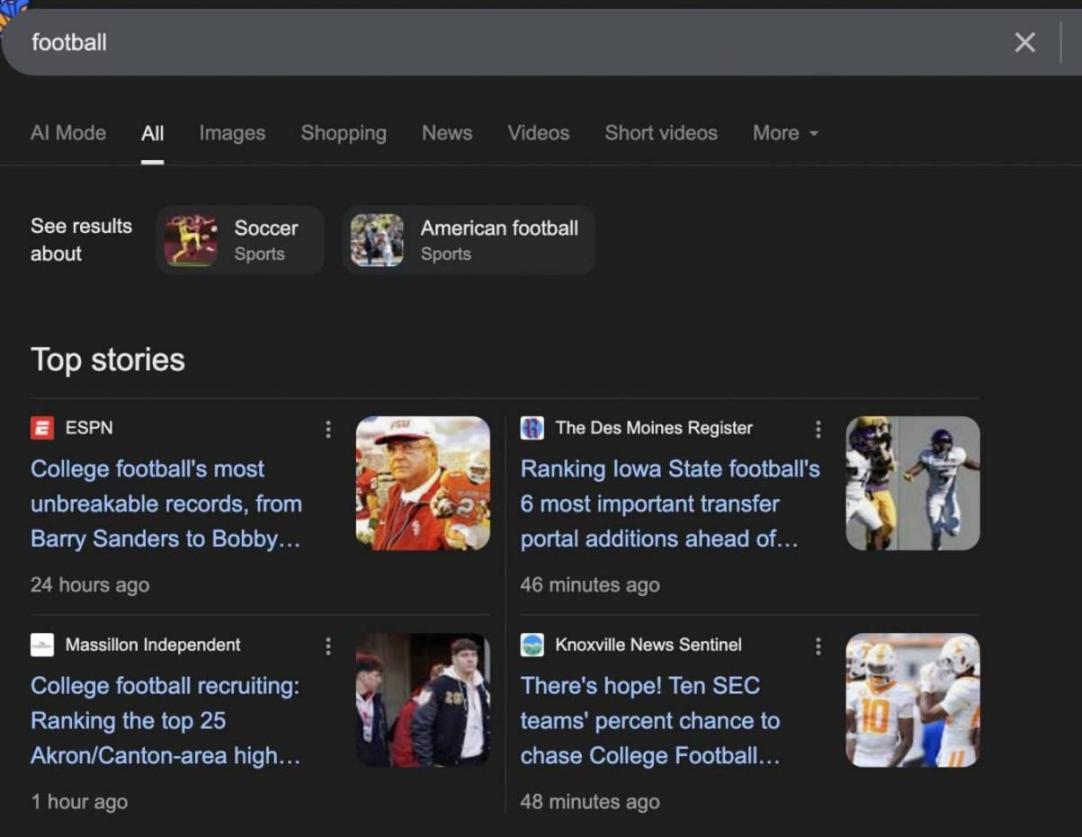This screenshot has height=837, width=1082.
Task: Open ESPN unbreakable records story link
Action: [x=166, y=504]
